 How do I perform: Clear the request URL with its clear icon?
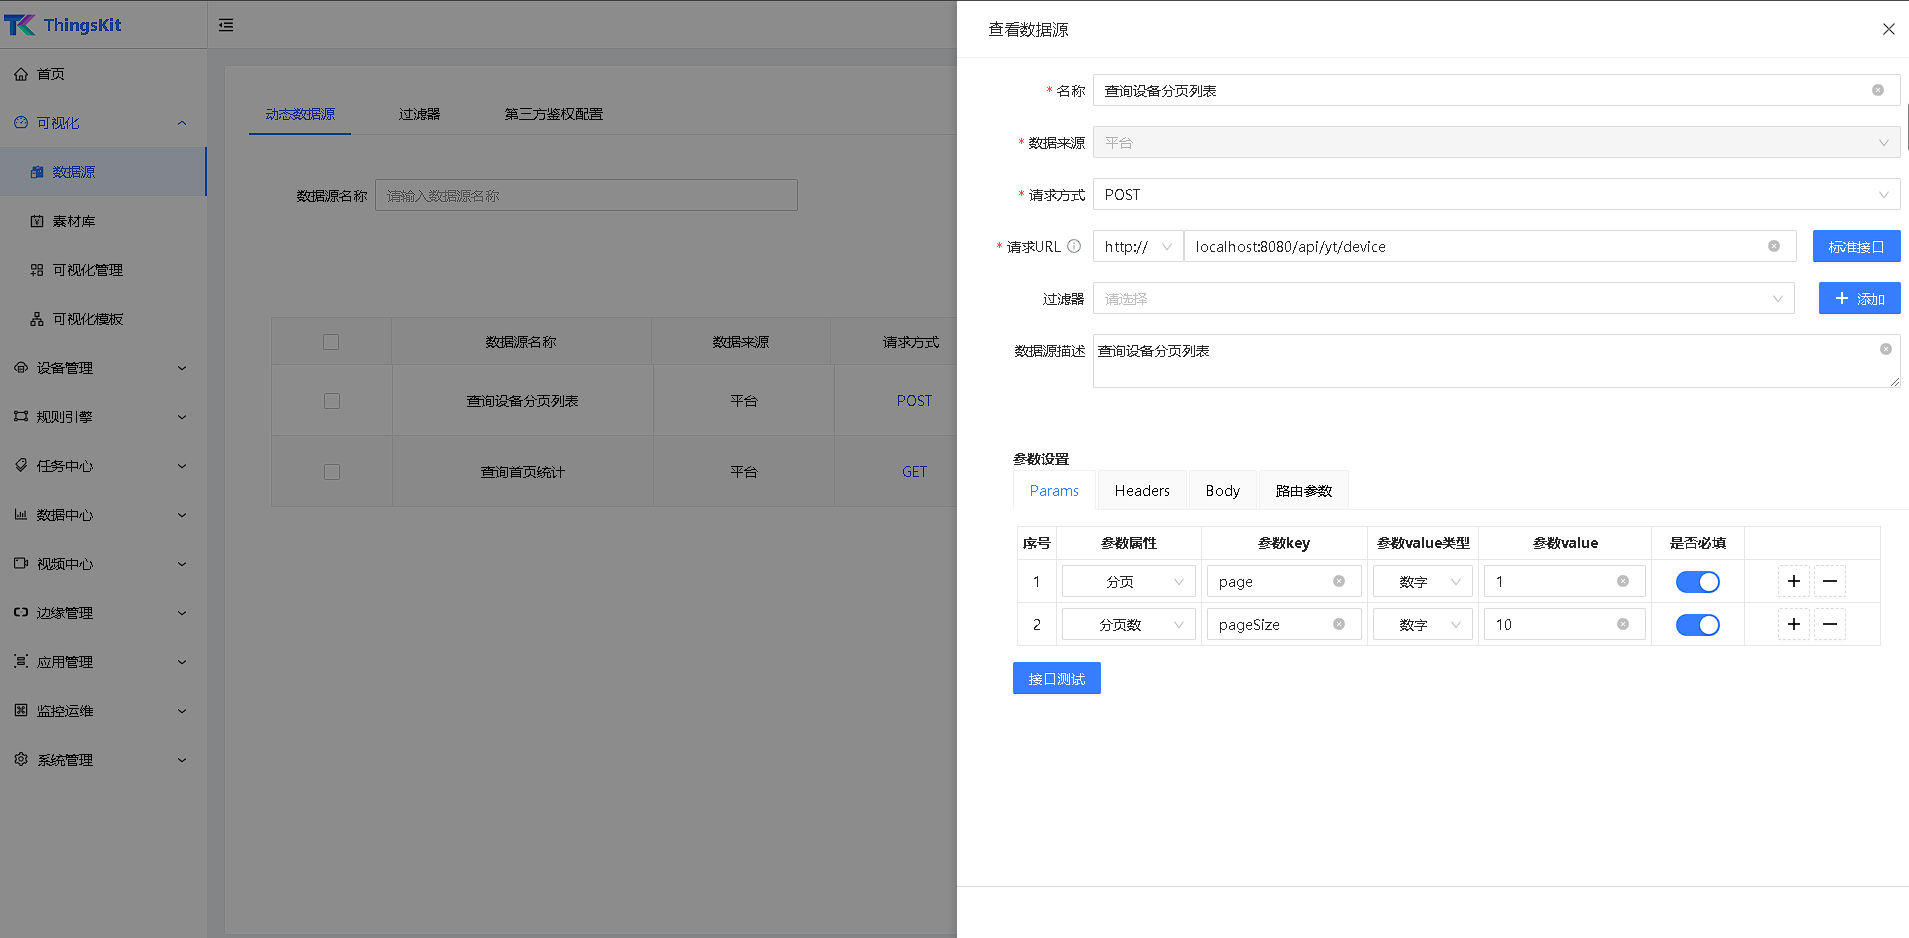[x=1773, y=246]
